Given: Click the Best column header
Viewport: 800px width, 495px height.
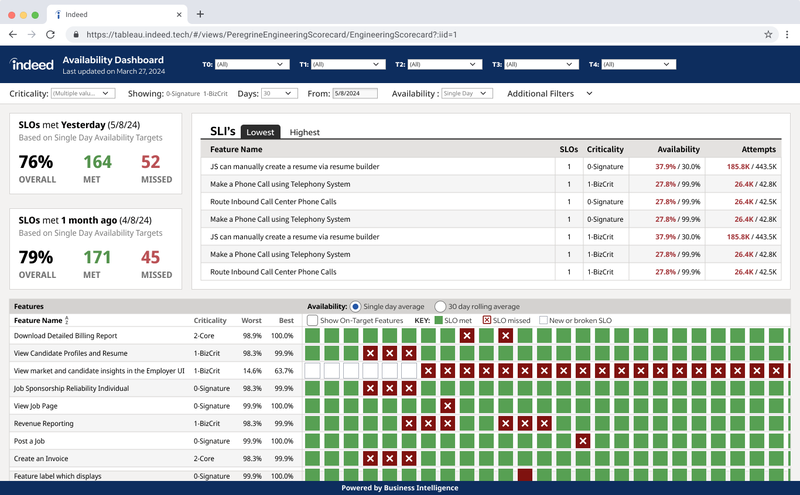Looking at the screenshot, I should point(286,320).
